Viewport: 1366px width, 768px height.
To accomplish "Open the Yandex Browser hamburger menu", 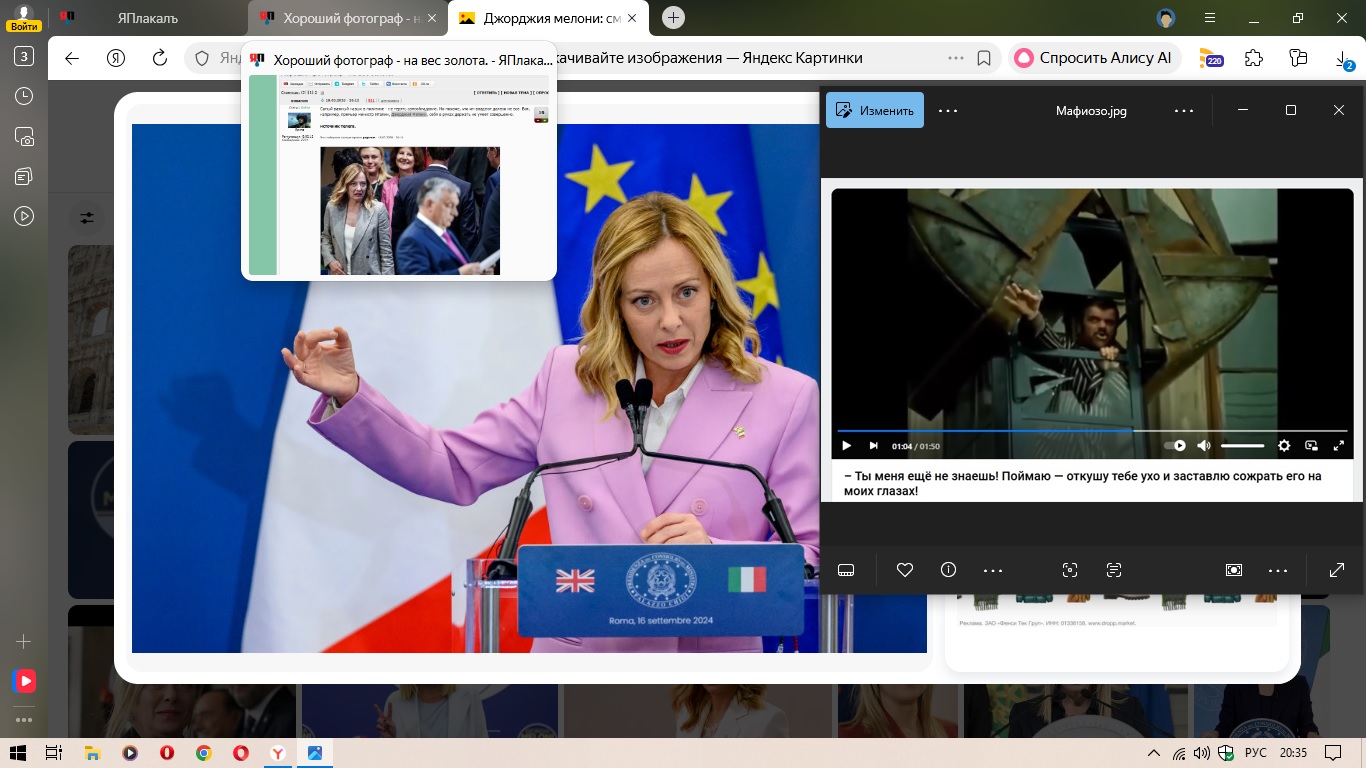I will click(1210, 18).
